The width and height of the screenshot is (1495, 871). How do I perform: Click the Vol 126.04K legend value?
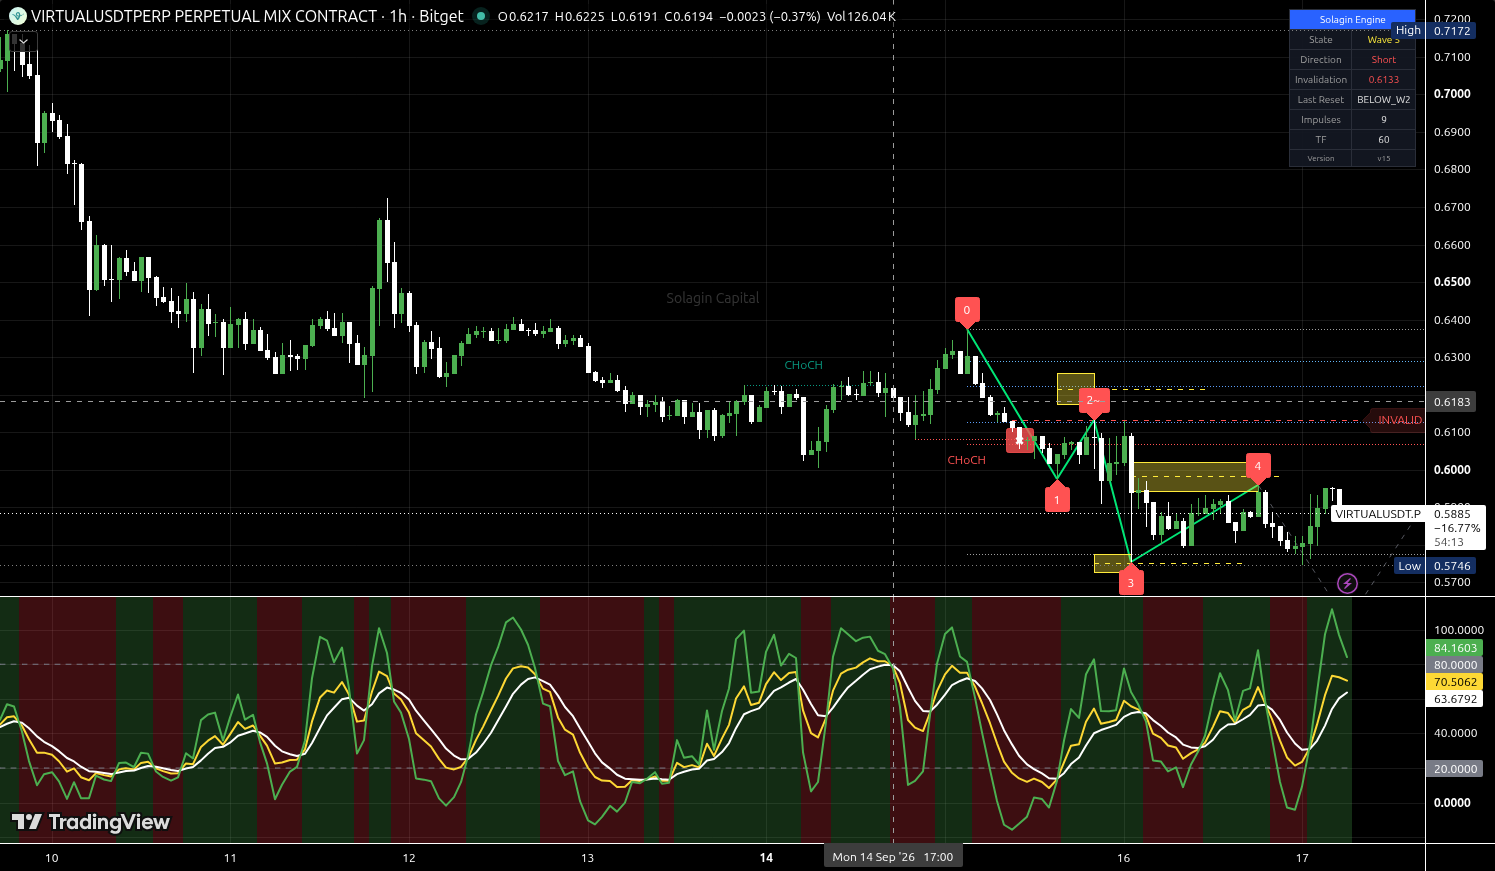[861, 17]
